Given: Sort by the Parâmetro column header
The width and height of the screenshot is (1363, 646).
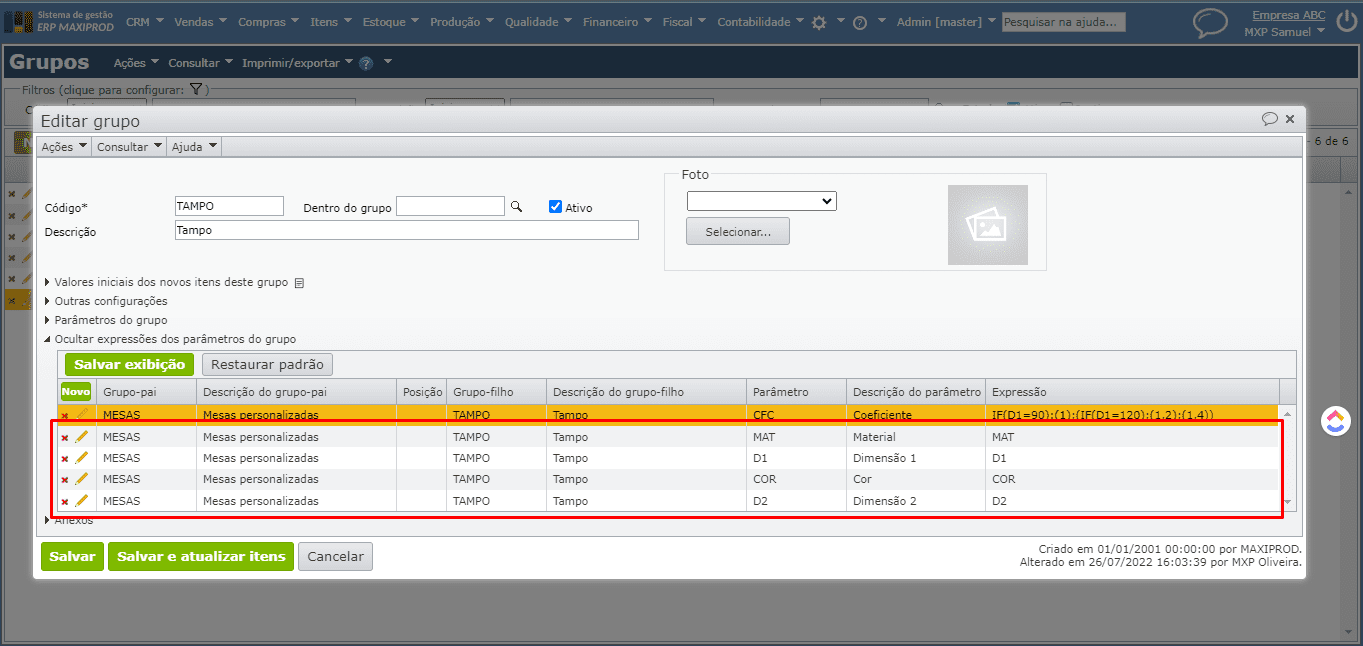Looking at the screenshot, I should [796, 392].
